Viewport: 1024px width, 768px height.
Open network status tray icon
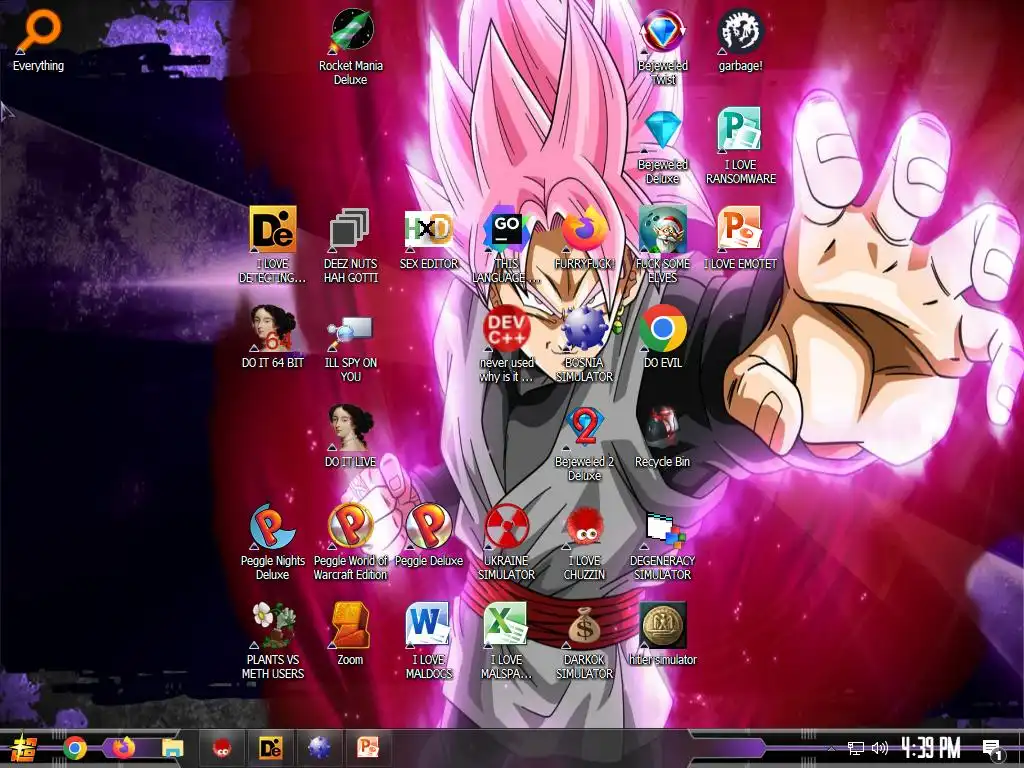(855, 748)
